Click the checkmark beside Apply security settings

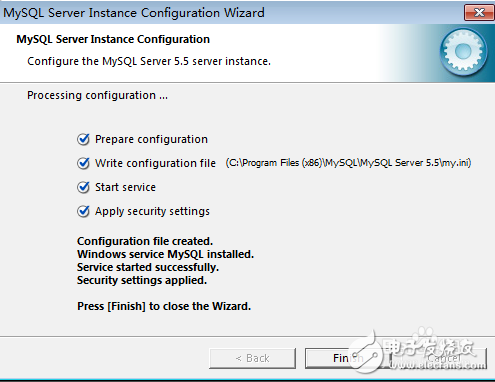[x=83, y=211]
